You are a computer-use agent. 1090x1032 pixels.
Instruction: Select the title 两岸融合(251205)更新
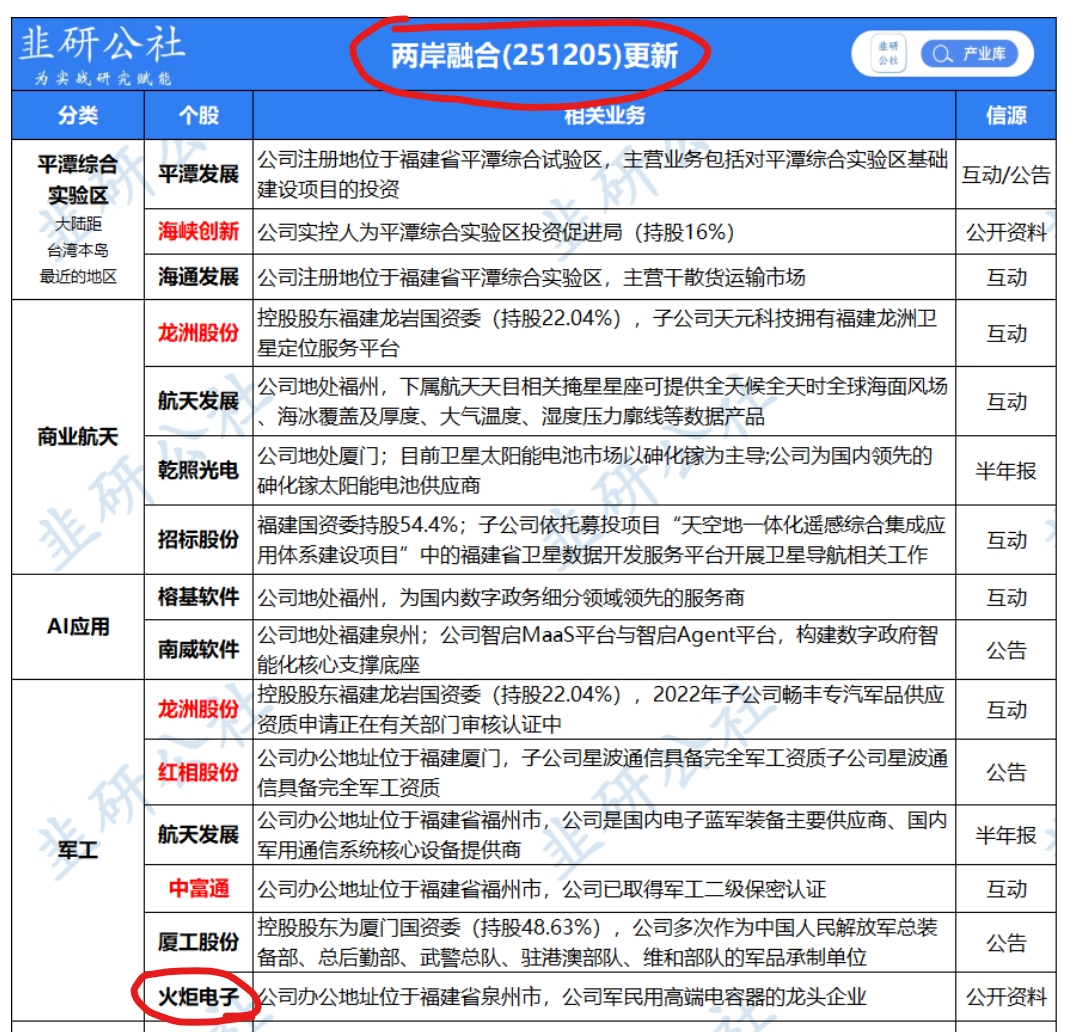[x=534, y=56]
